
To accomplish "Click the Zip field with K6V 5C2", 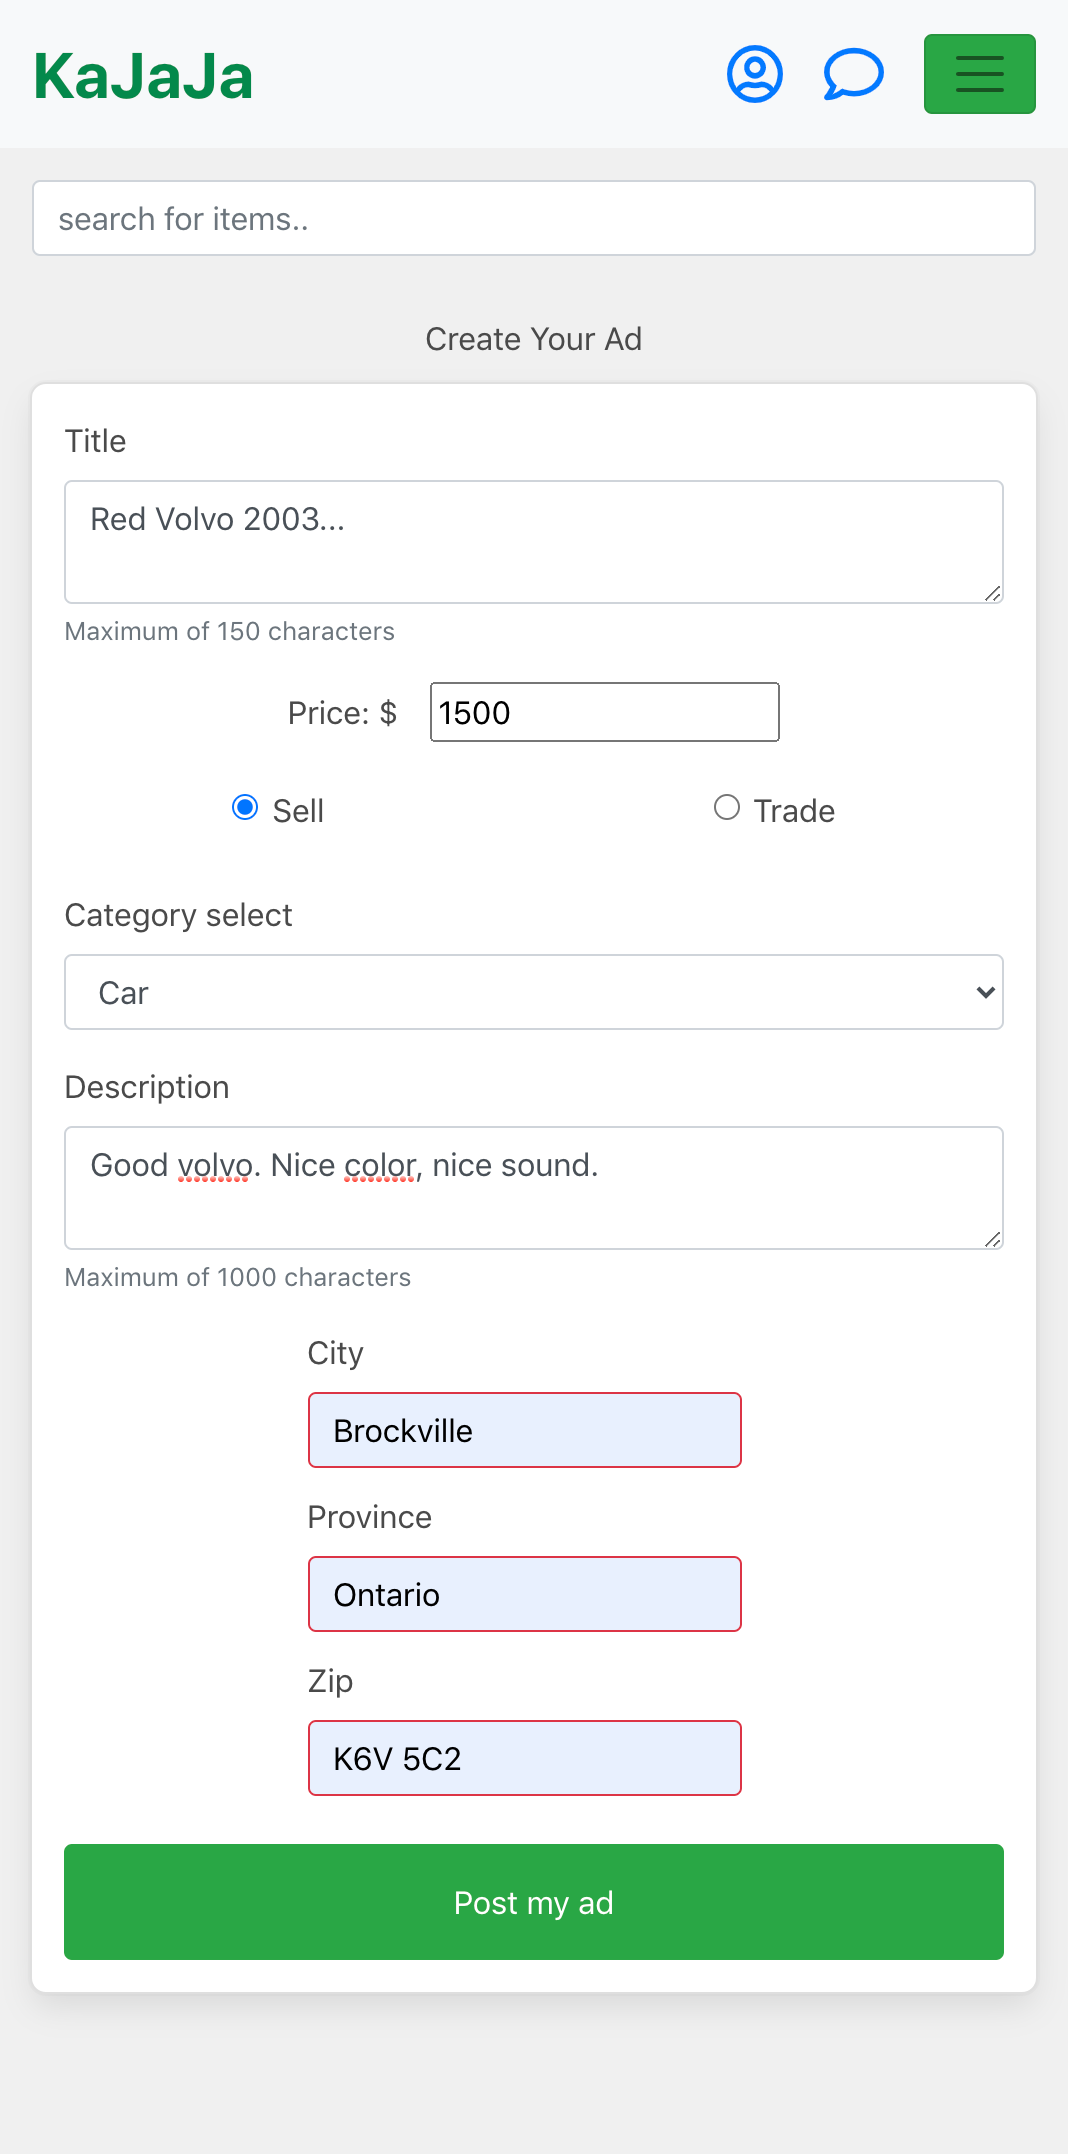I will [x=525, y=1758].
